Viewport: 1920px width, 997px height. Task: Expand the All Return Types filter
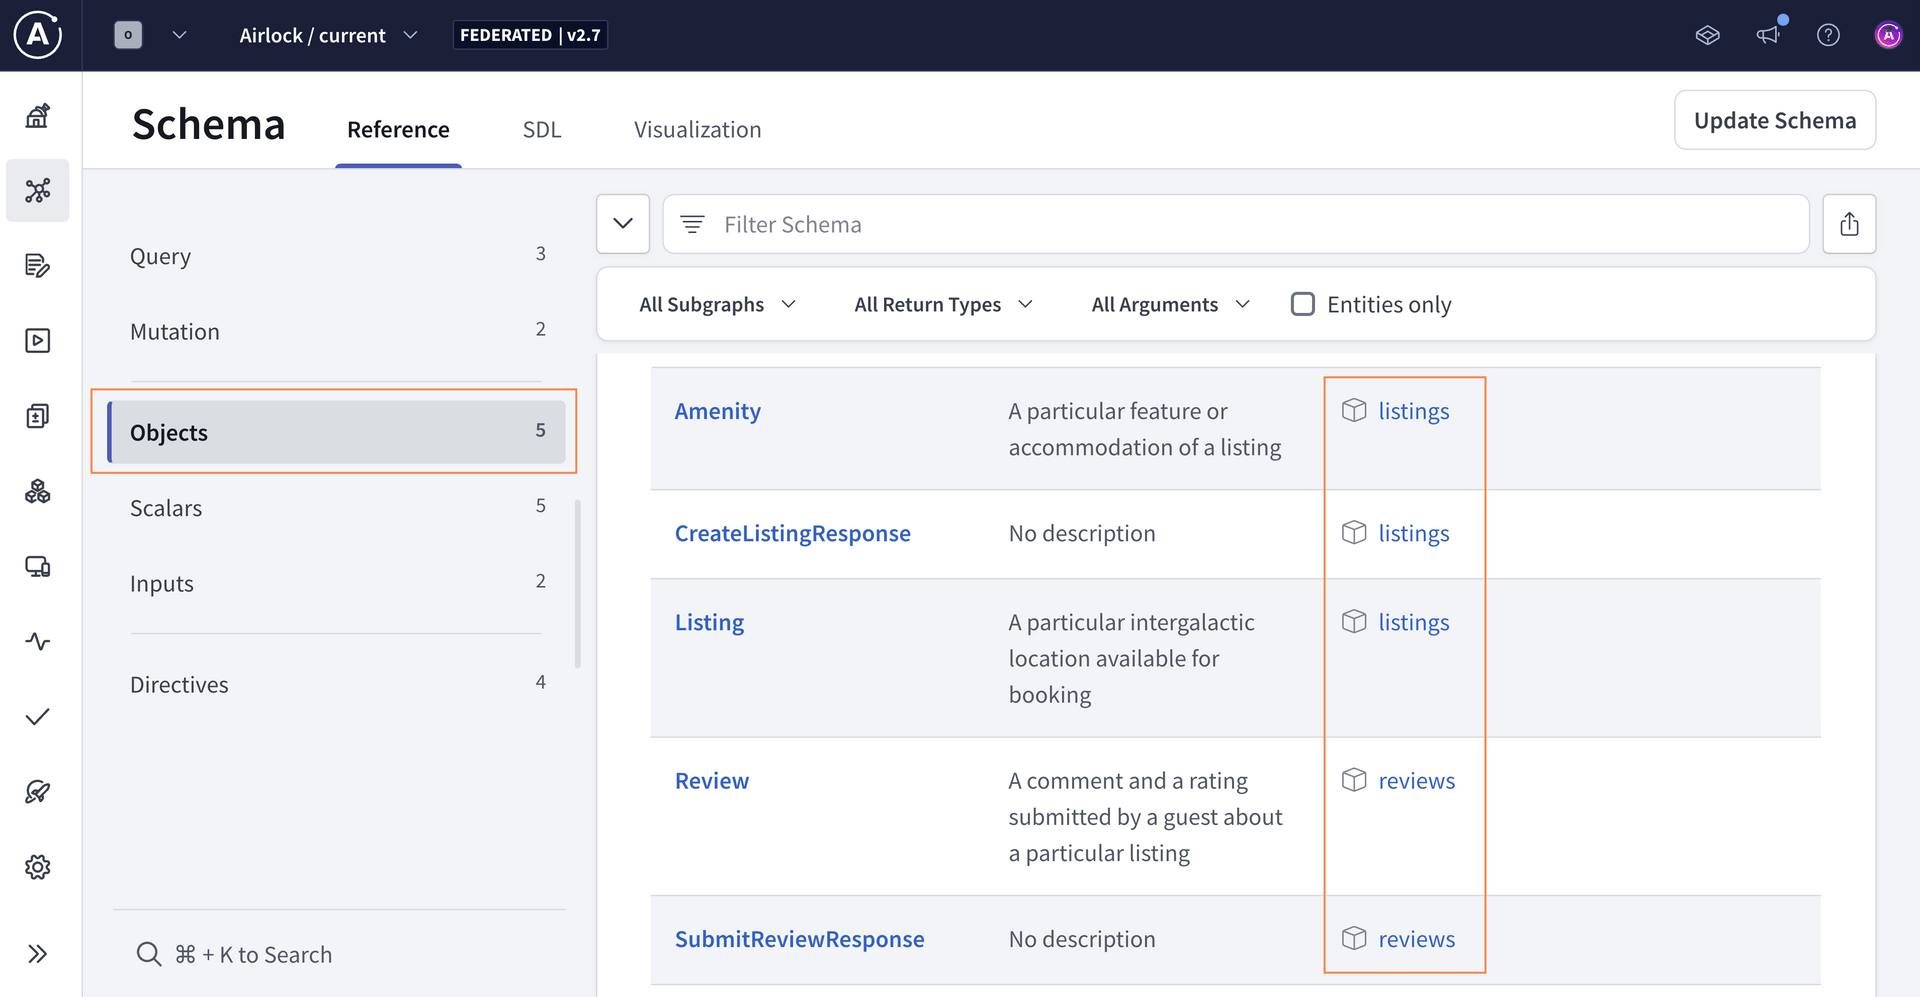point(942,304)
